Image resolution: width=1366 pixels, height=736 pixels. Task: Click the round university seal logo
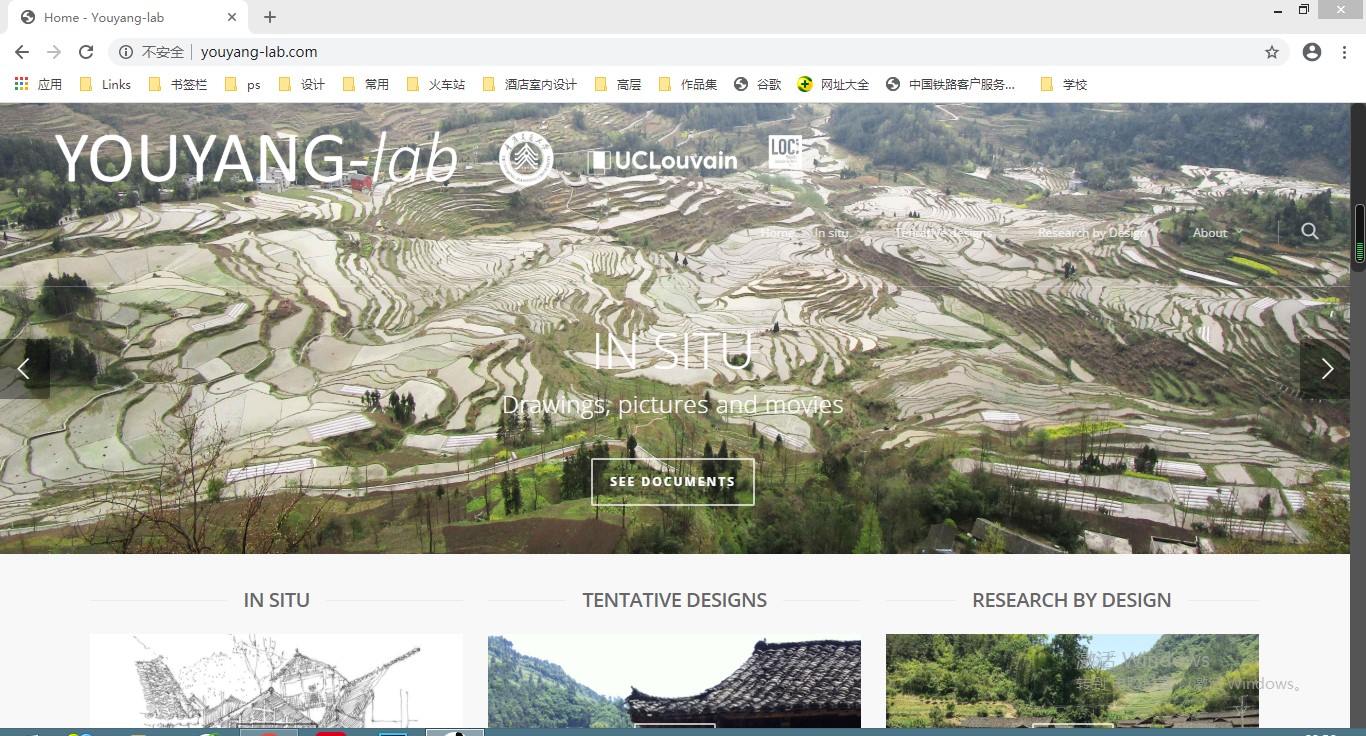[x=526, y=159]
